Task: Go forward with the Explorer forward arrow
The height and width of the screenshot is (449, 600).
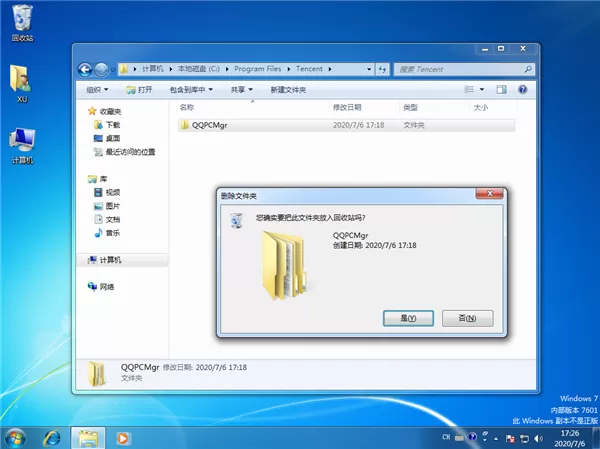Action: tap(101, 70)
